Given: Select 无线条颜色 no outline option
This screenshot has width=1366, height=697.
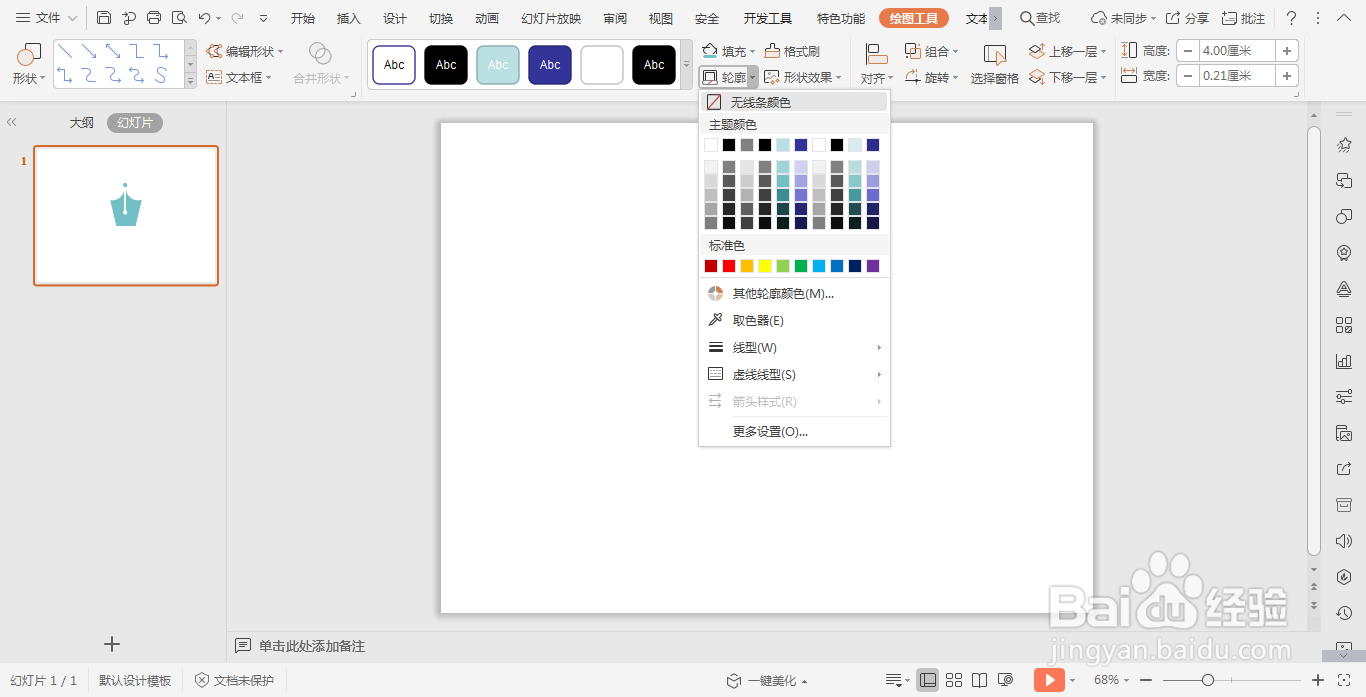Looking at the screenshot, I should (x=793, y=102).
